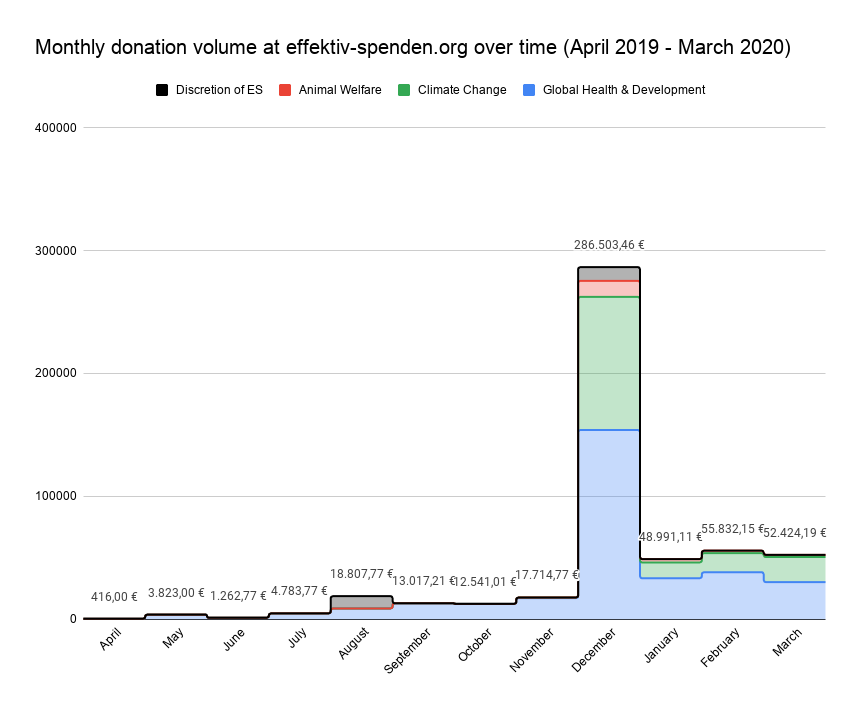
Task: Select the September x-axis label
Action: (412, 655)
